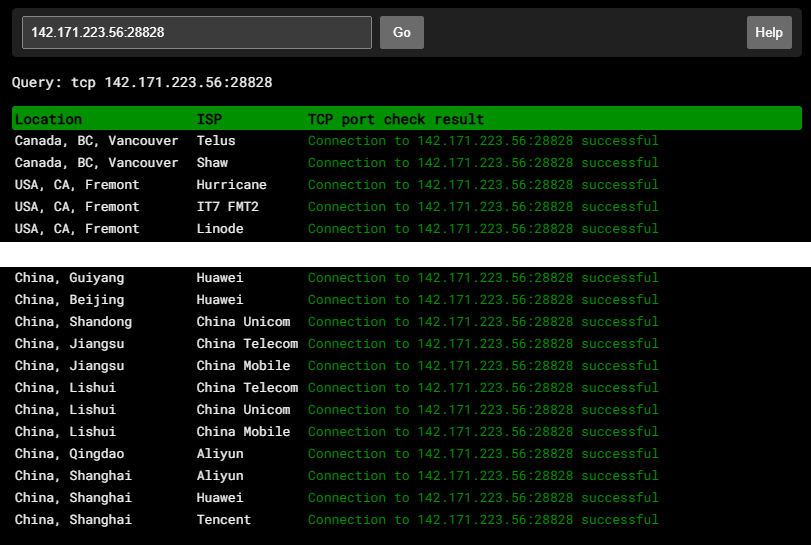This screenshot has width=811, height=545.
Task: Click the Go button
Action: [401, 32]
